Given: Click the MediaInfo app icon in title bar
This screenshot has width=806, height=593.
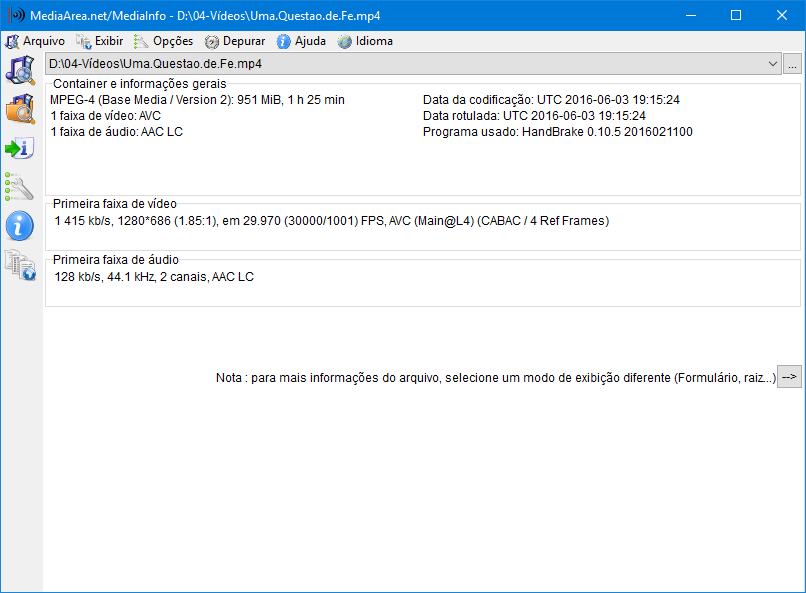Looking at the screenshot, I should pyautogui.click(x=16, y=15).
